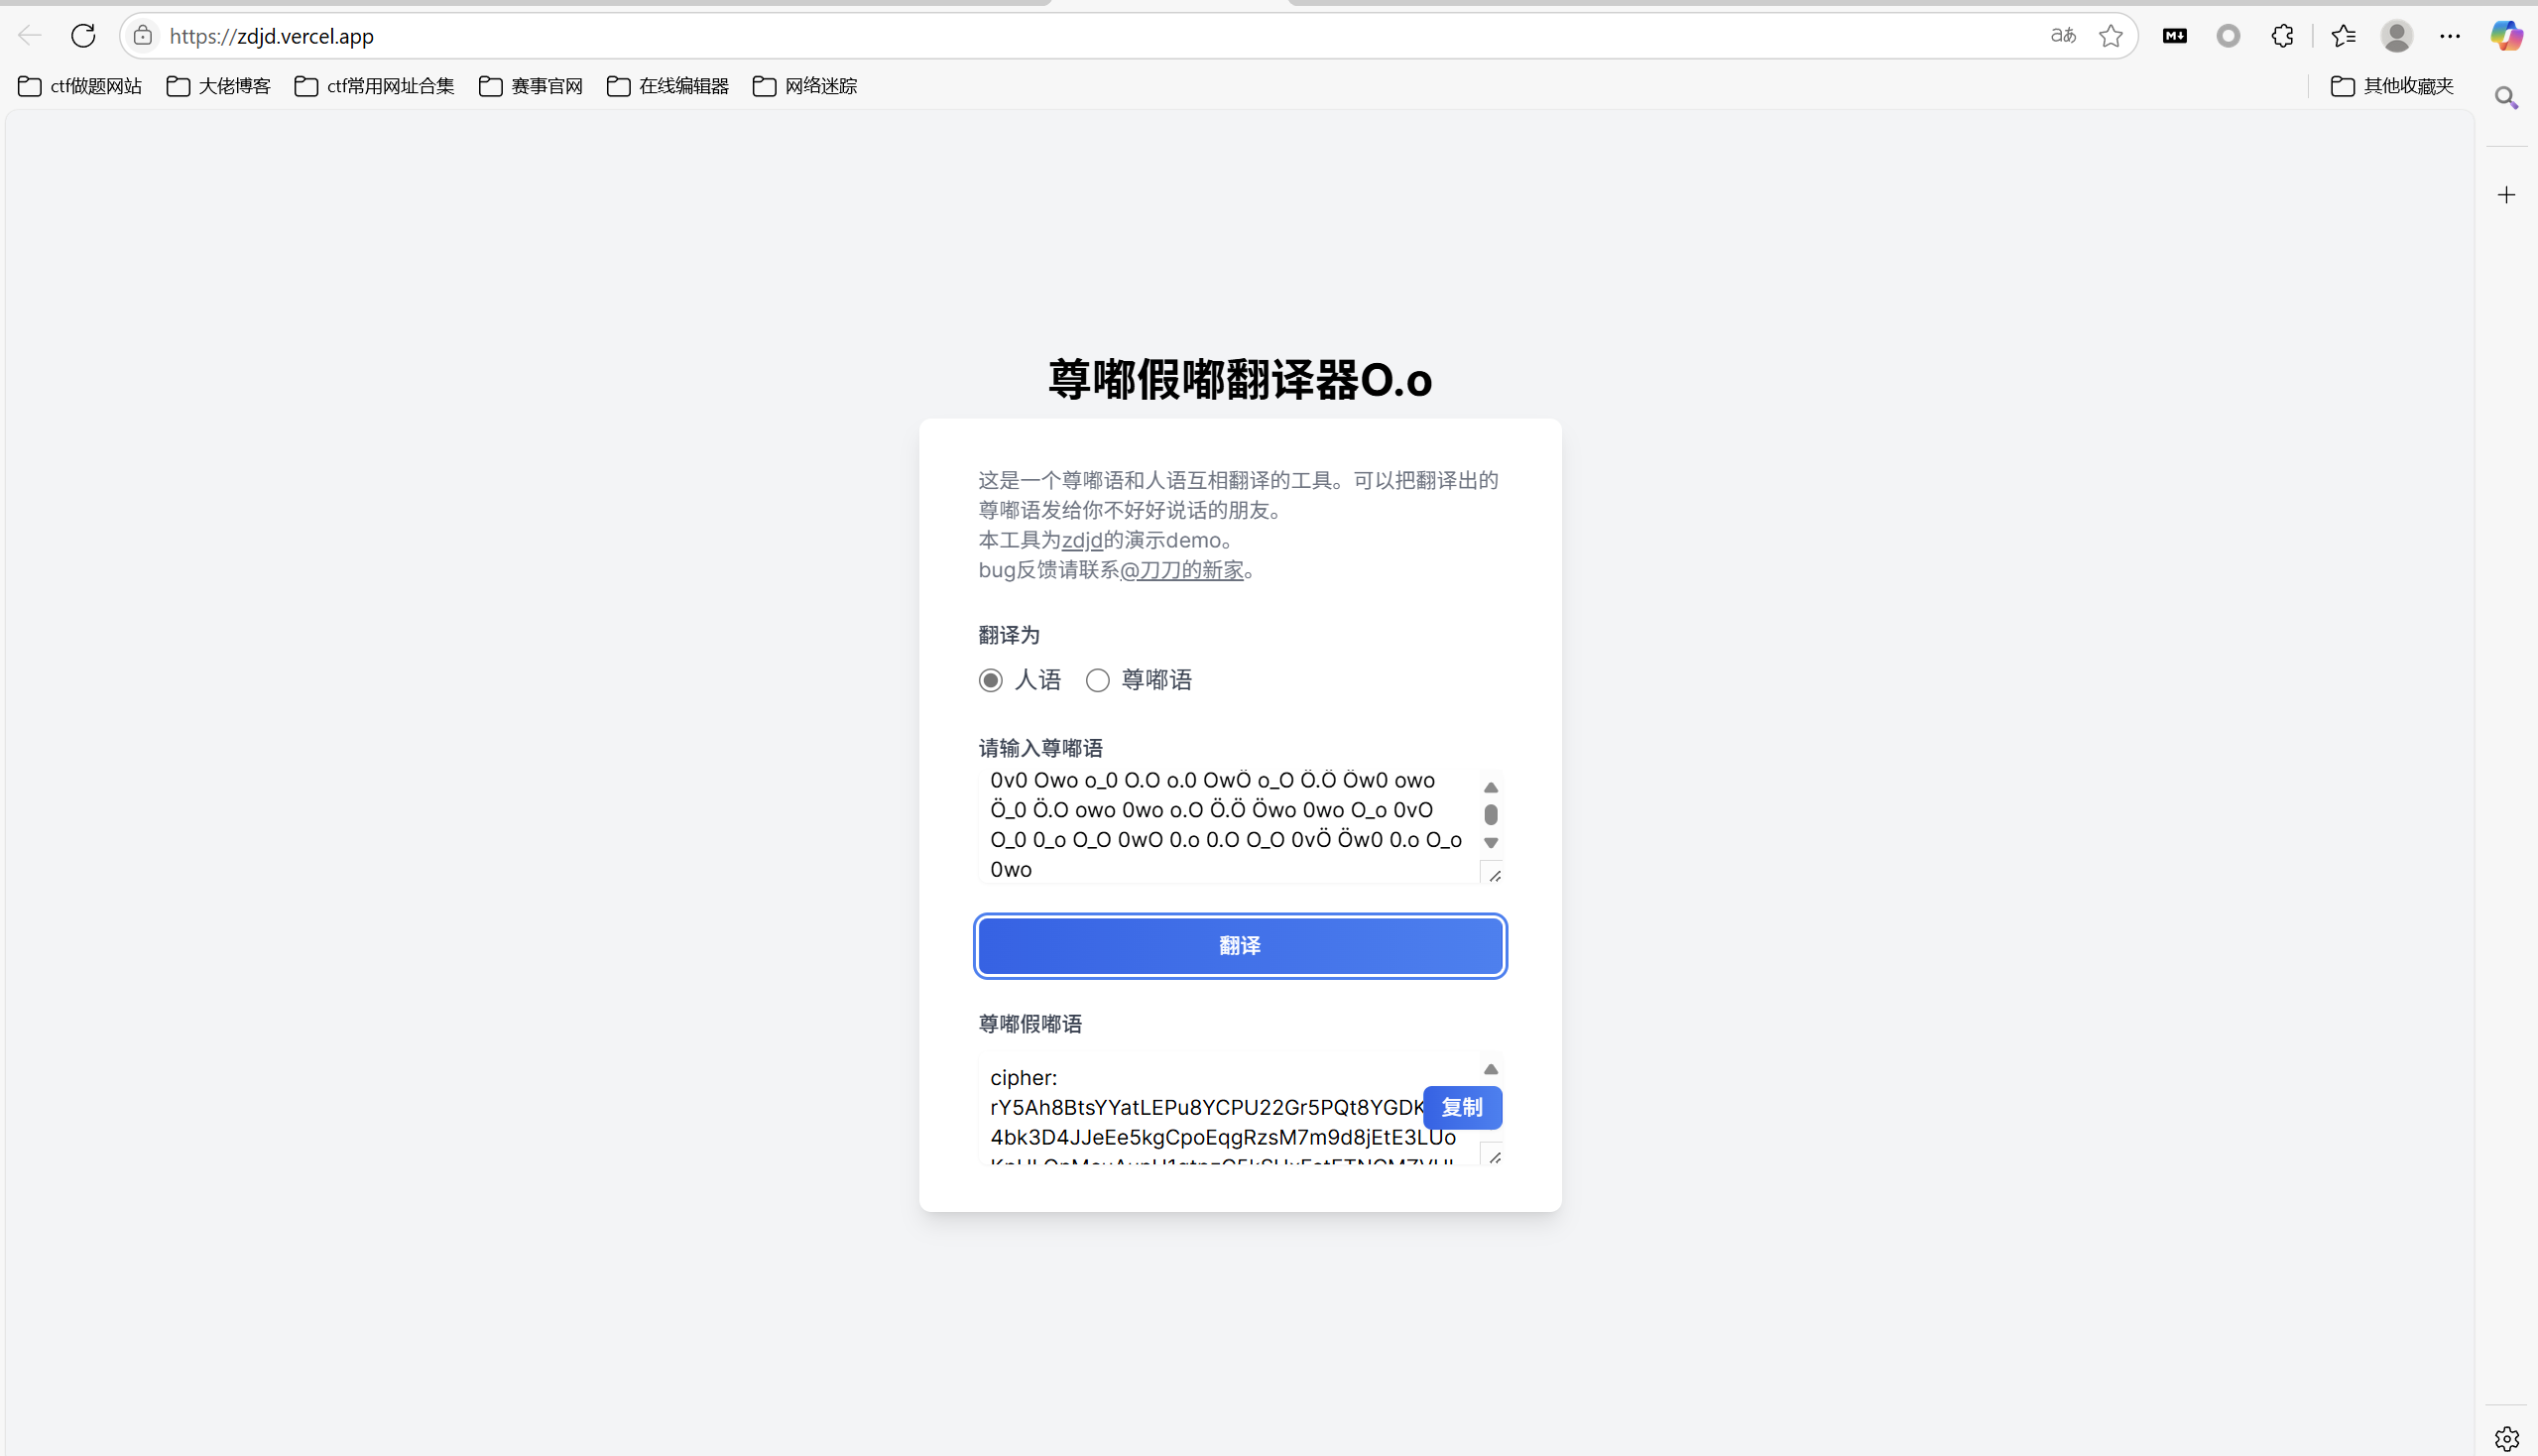Open the 其他收藏夹 folder

pos(2392,86)
